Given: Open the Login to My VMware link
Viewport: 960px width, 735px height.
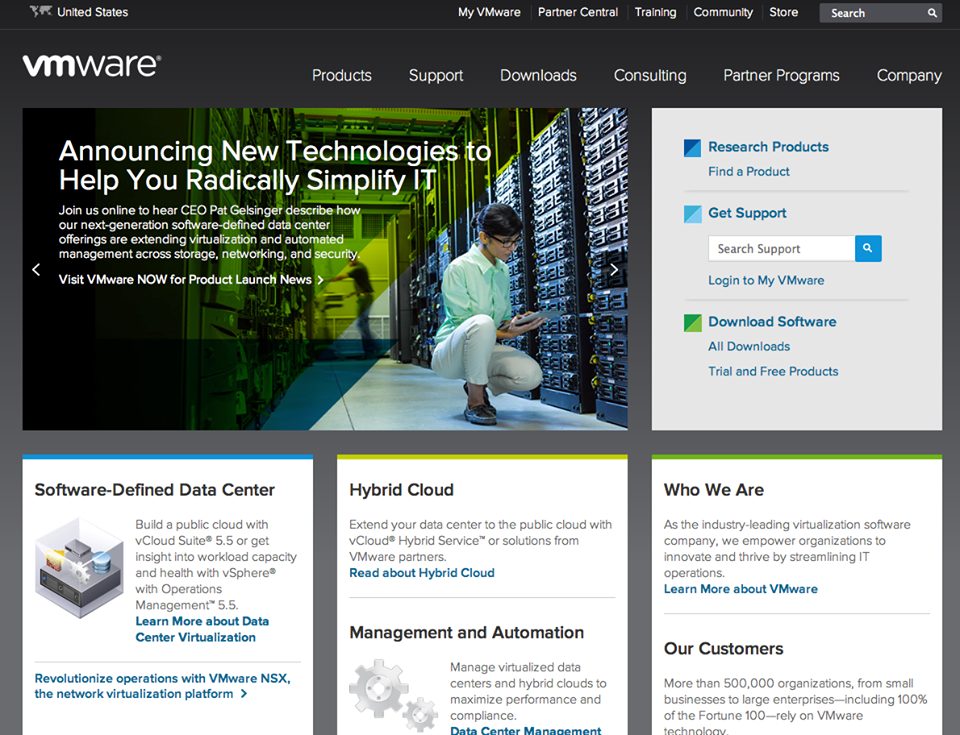Looking at the screenshot, I should pyautogui.click(x=766, y=280).
